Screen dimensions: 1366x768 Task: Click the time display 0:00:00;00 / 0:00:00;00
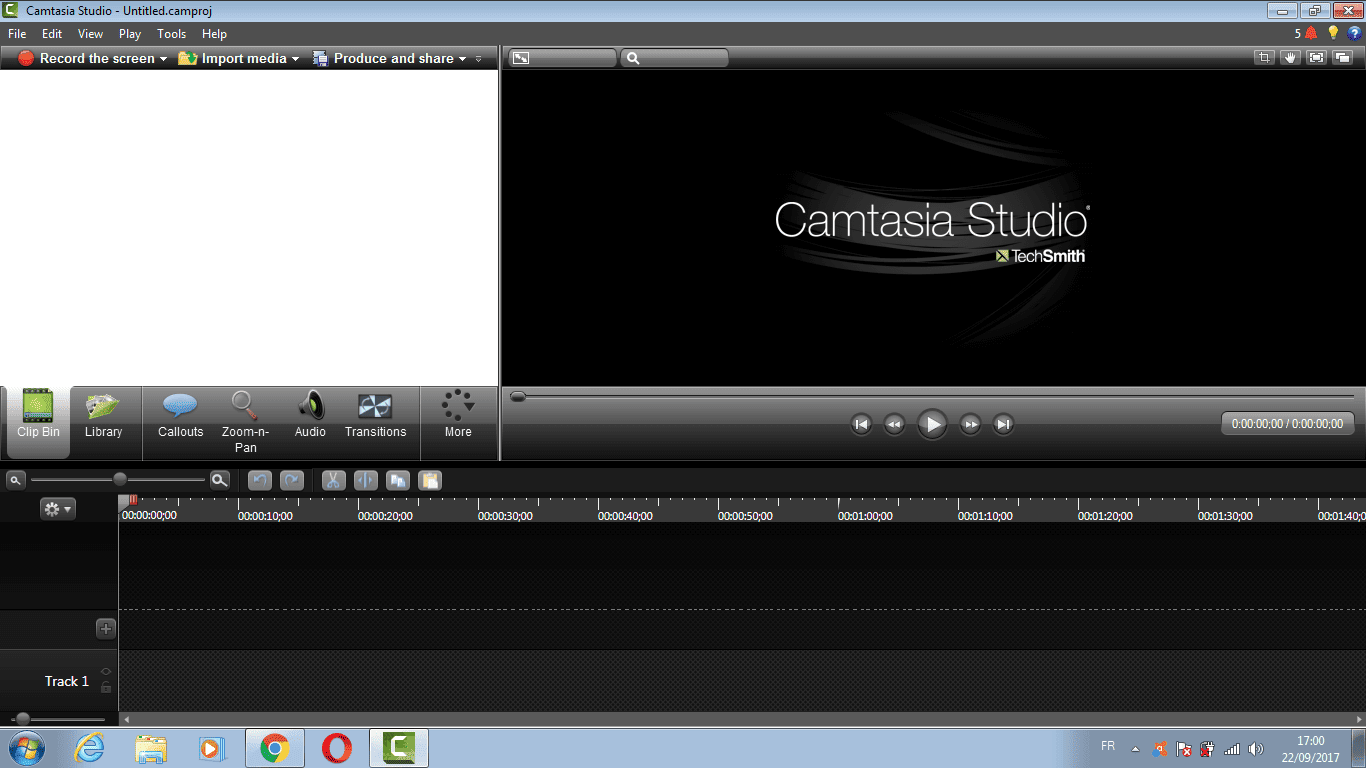pyautogui.click(x=1287, y=424)
